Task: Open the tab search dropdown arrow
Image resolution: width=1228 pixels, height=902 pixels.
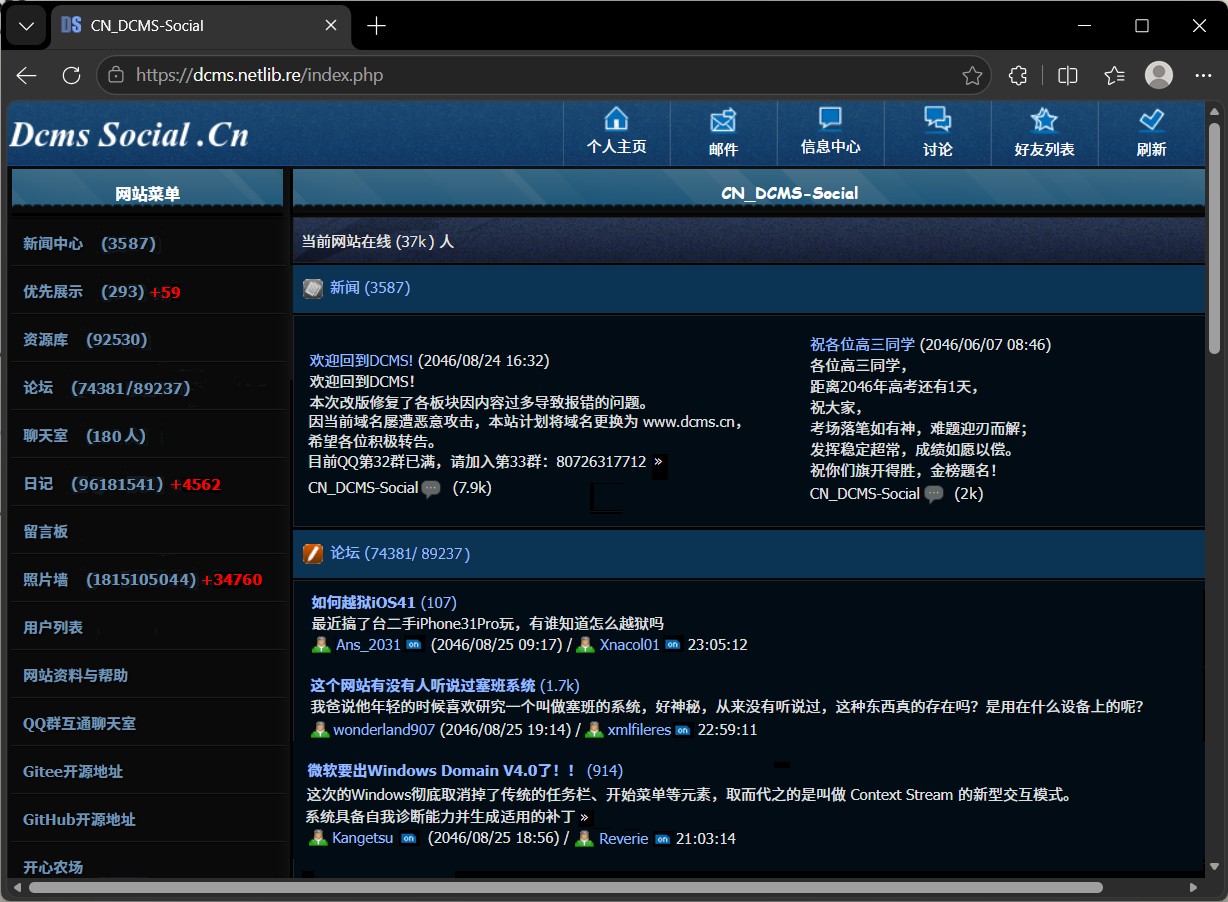Action: click(26, 26)
